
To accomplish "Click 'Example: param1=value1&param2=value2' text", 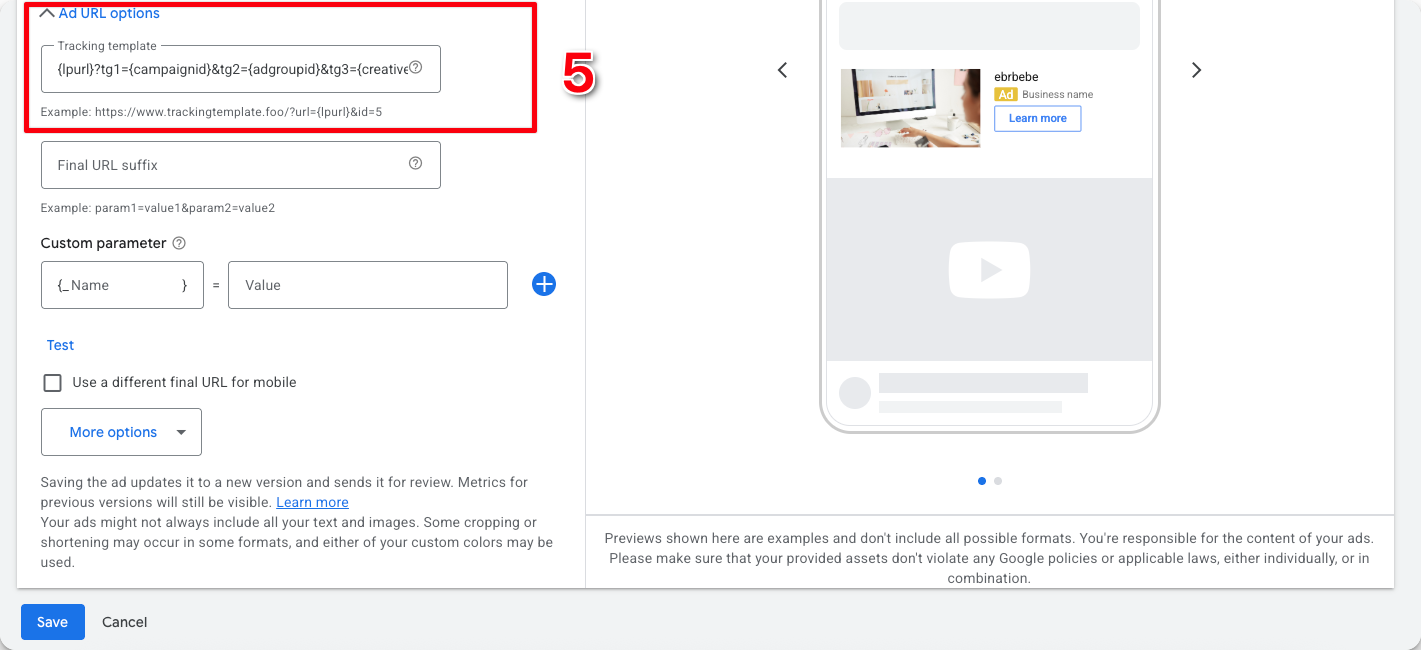I will point(158,208).
